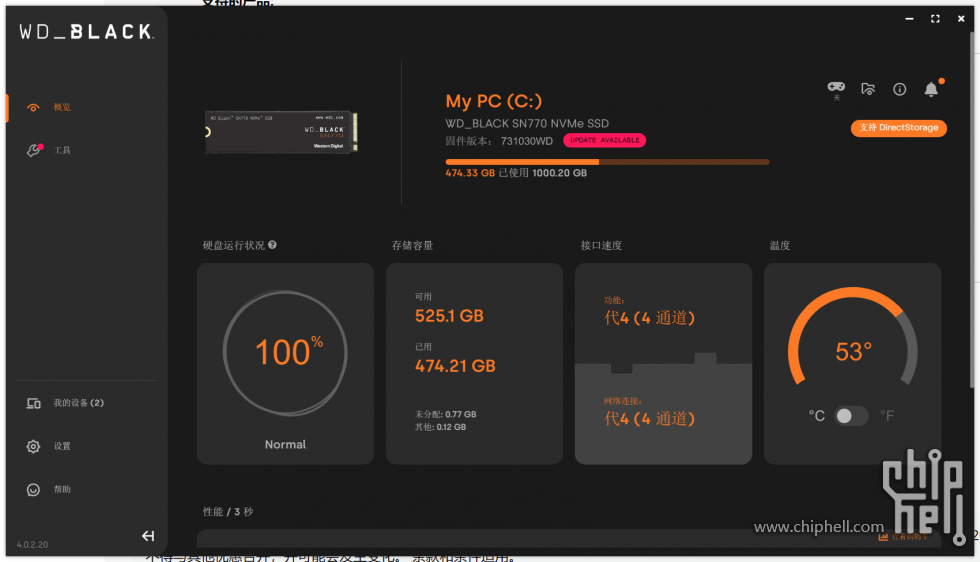Viewport: 980px width, 562px height.
Task: Click the version number 4.0.2.20
Action: click(x=32, y=544)
